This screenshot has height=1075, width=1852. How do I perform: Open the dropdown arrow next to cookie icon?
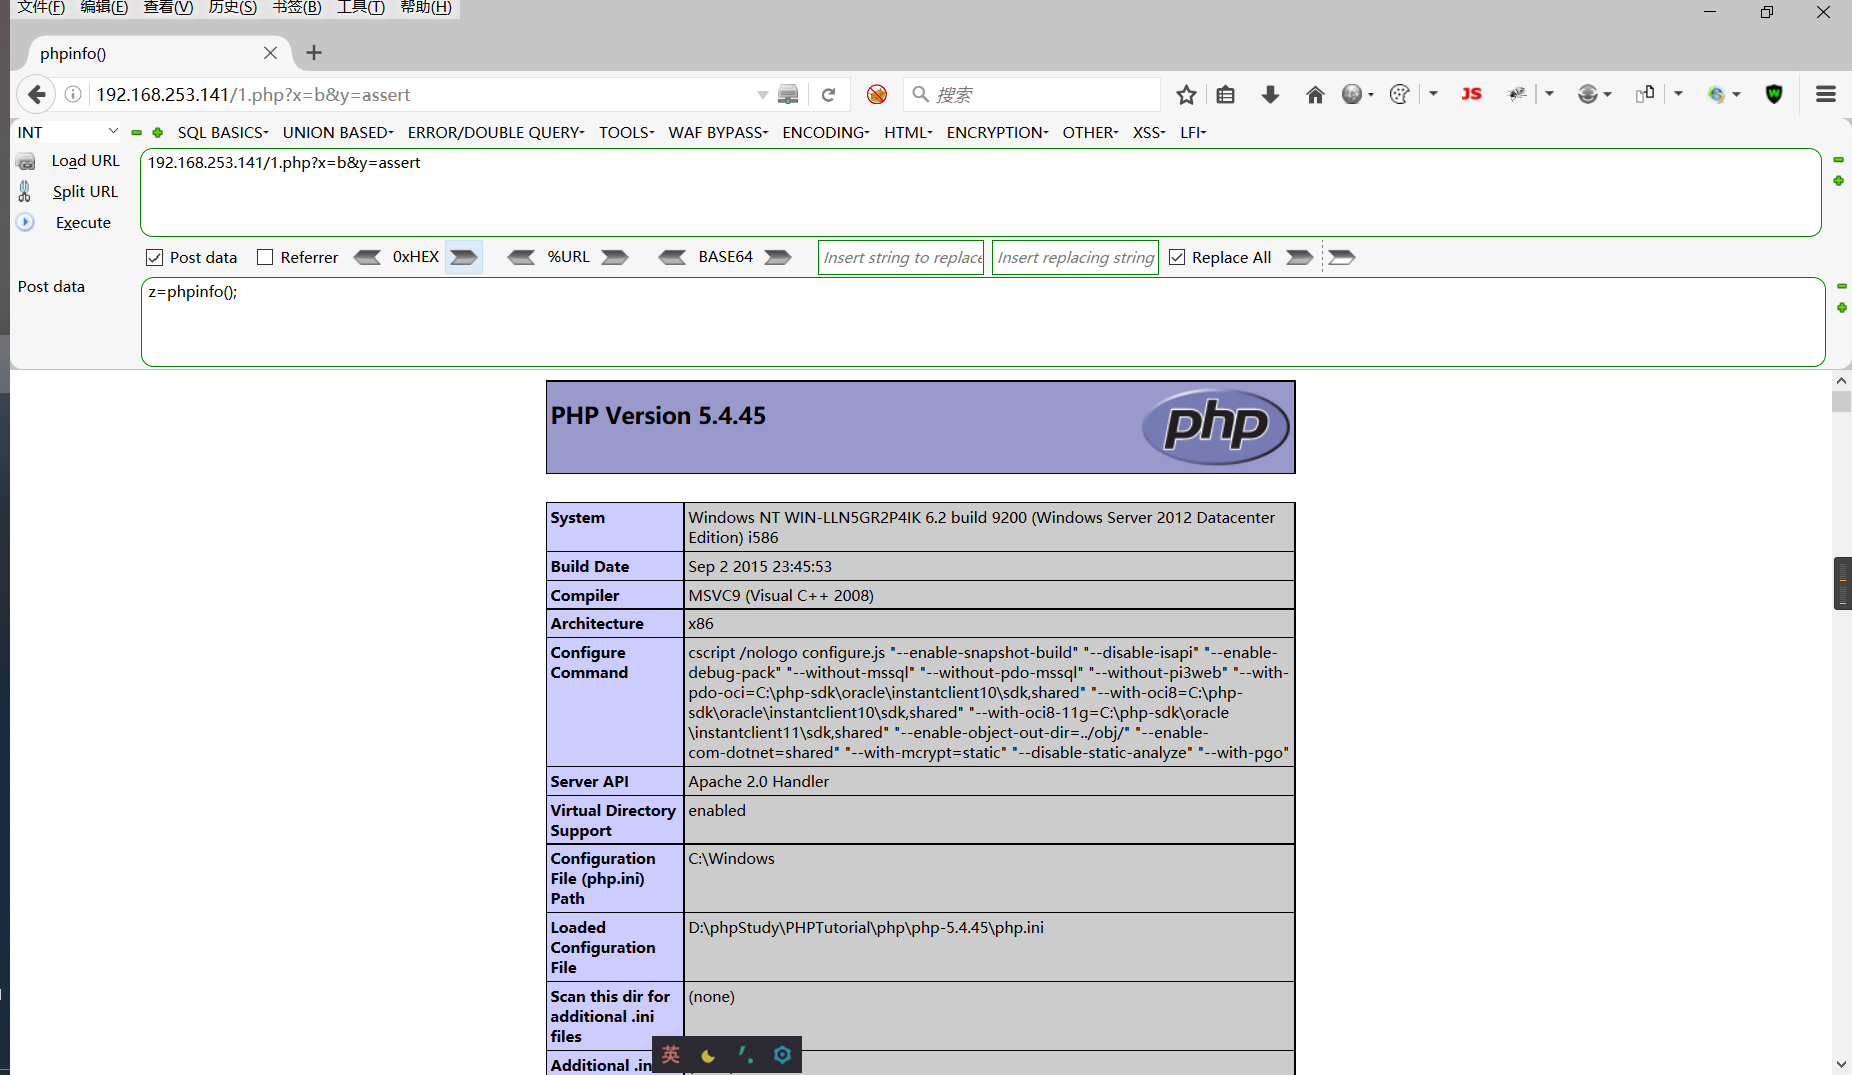[1433, 94]
